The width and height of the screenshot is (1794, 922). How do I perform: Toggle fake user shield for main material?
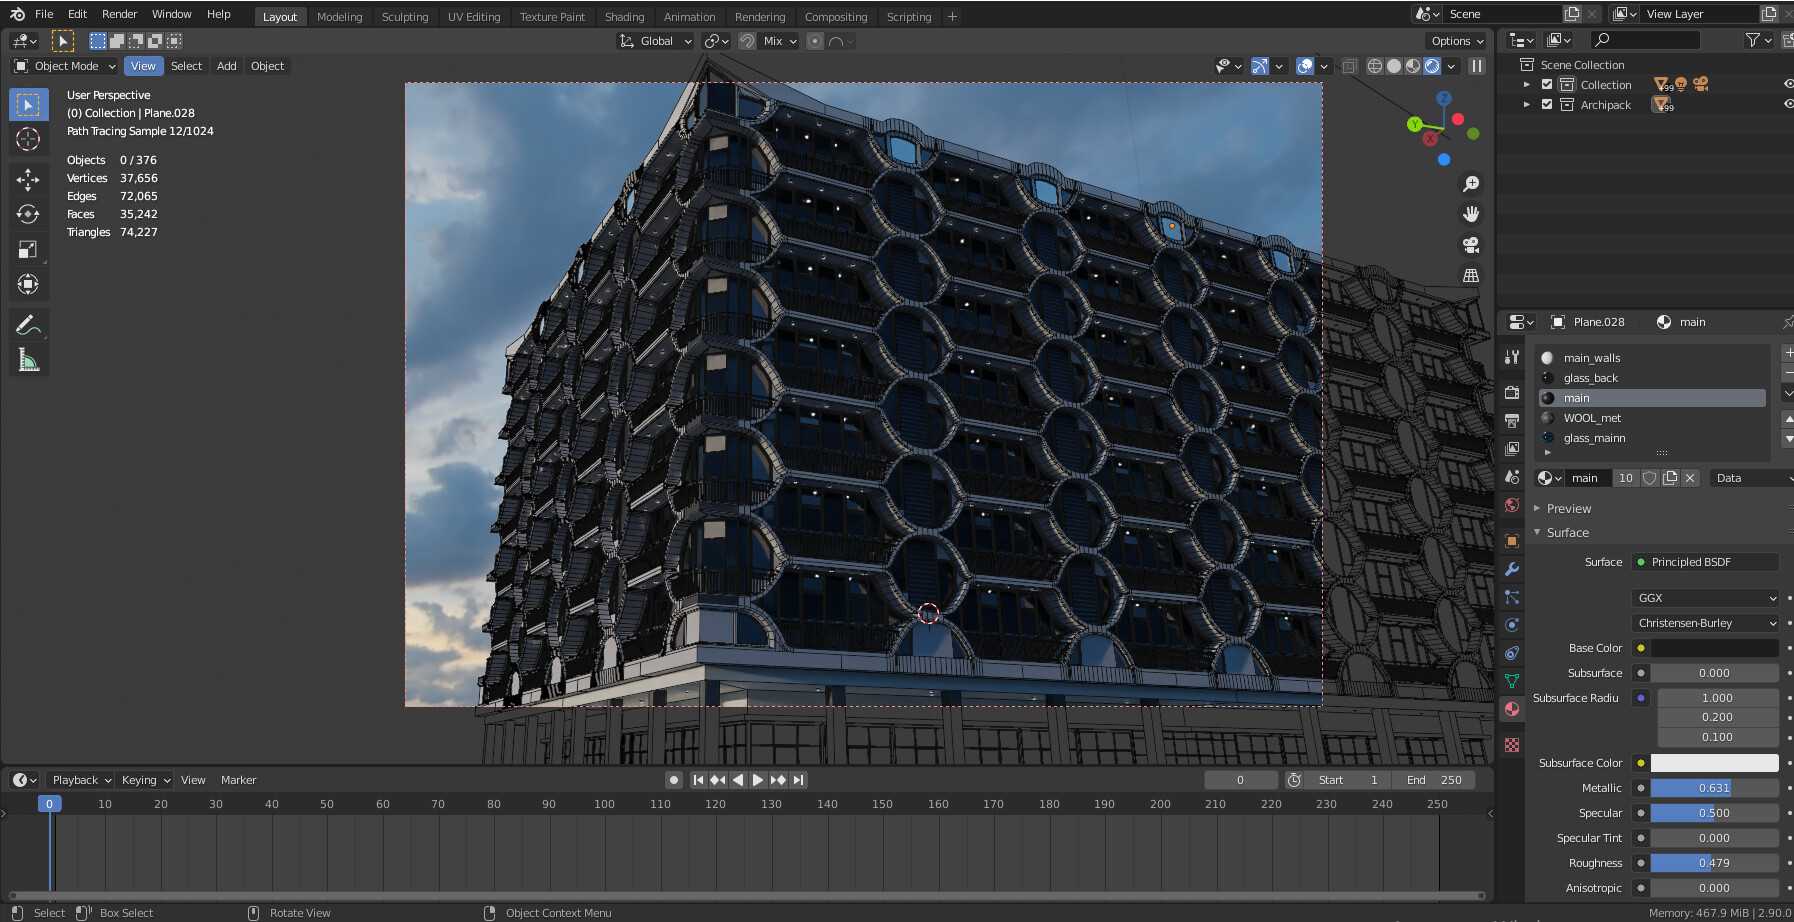tap(1650, 478)
